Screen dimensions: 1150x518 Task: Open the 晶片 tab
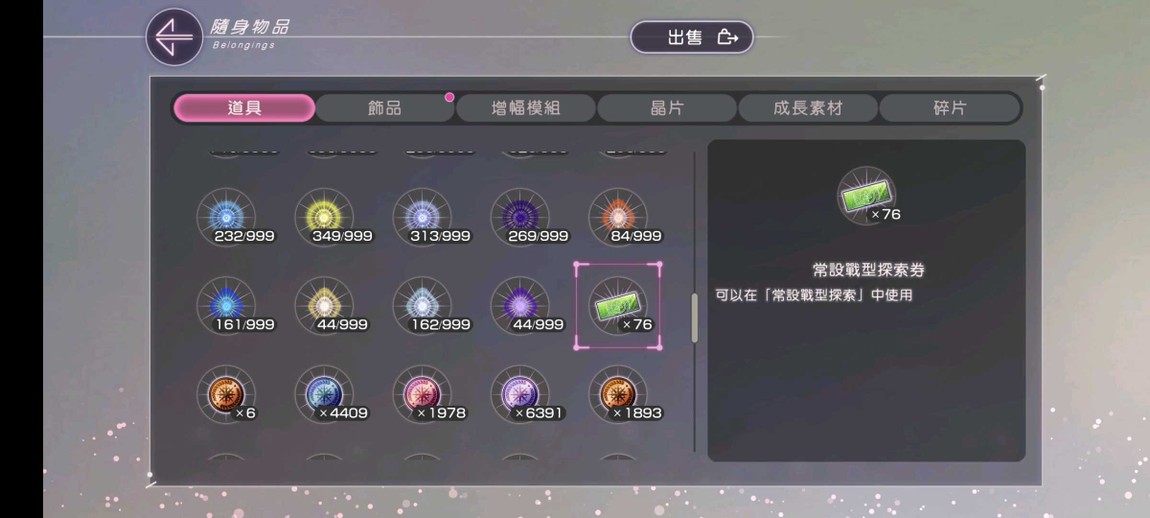[x=667, y=109]
